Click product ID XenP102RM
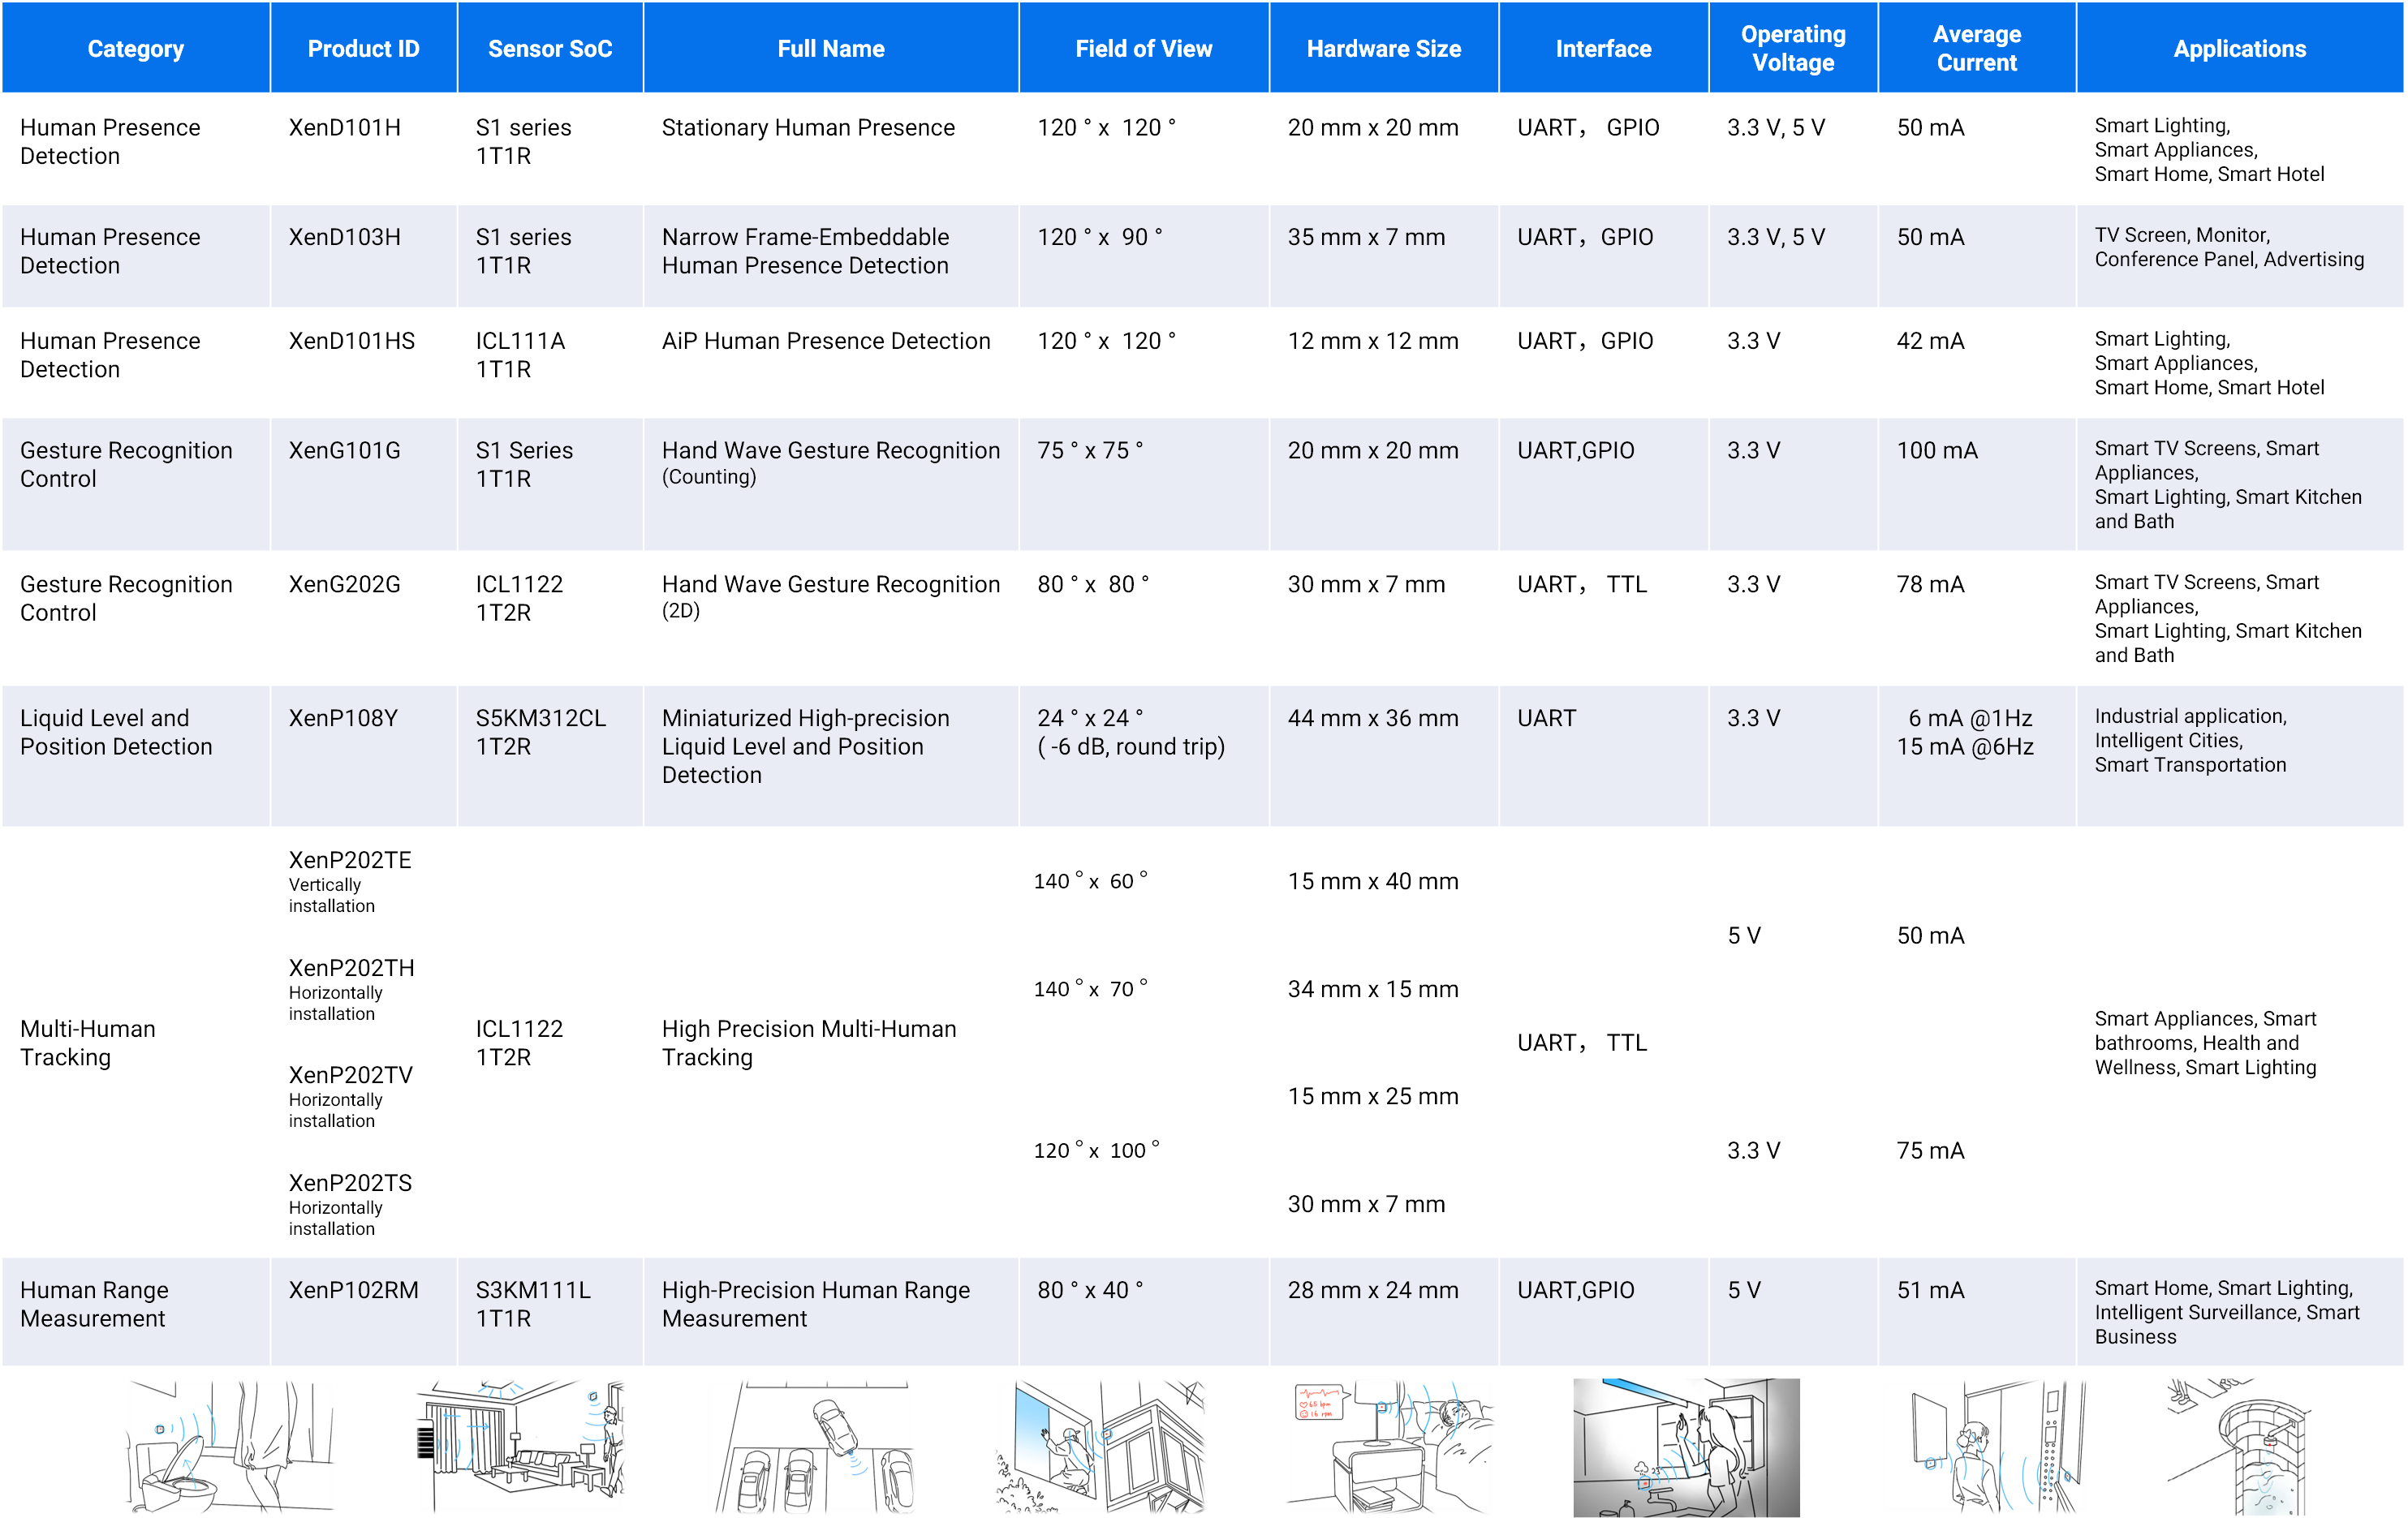2408x1518 pixels. tap(353, 1290)
